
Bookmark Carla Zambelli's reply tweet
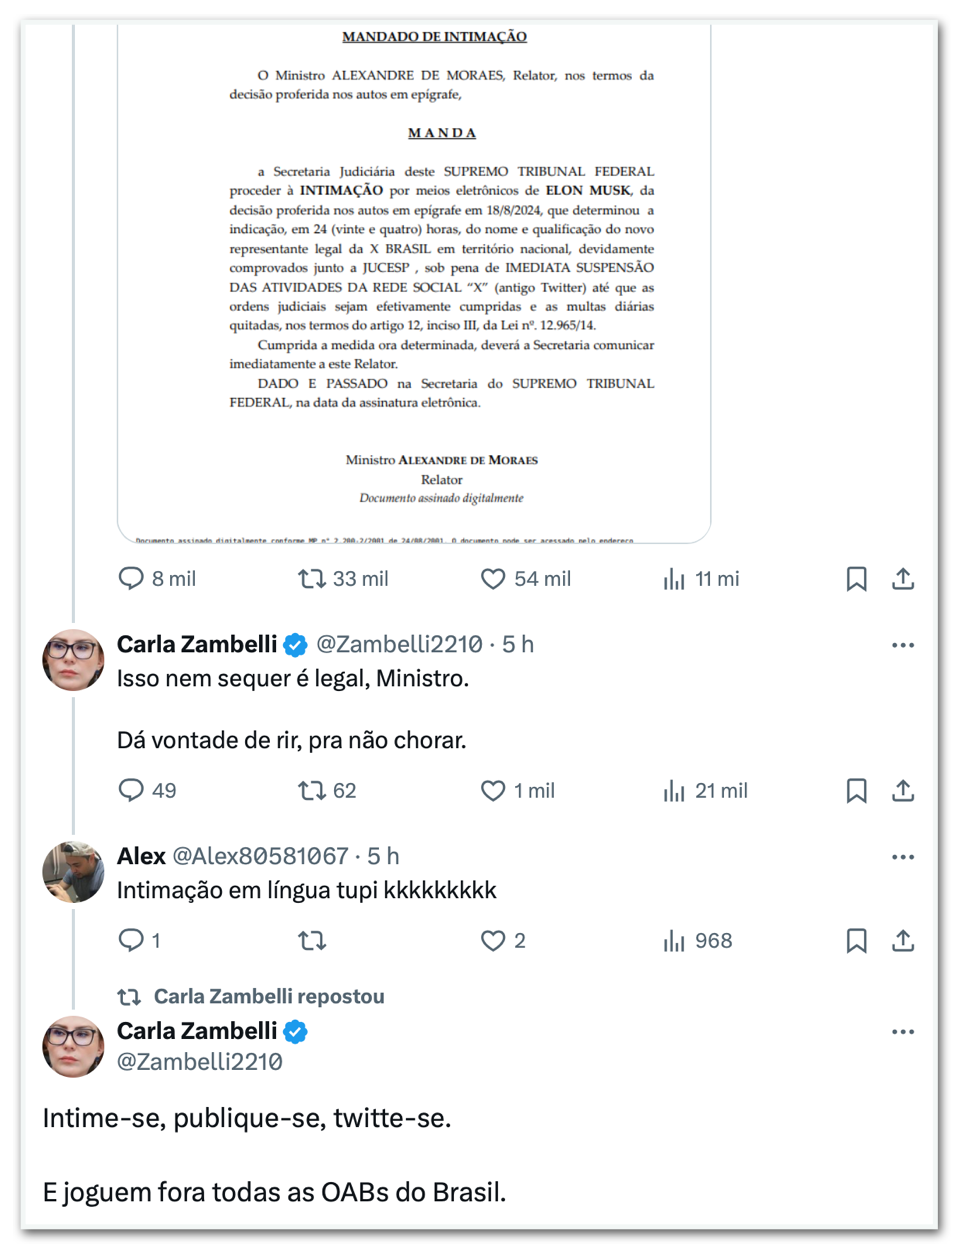(856, 791)
